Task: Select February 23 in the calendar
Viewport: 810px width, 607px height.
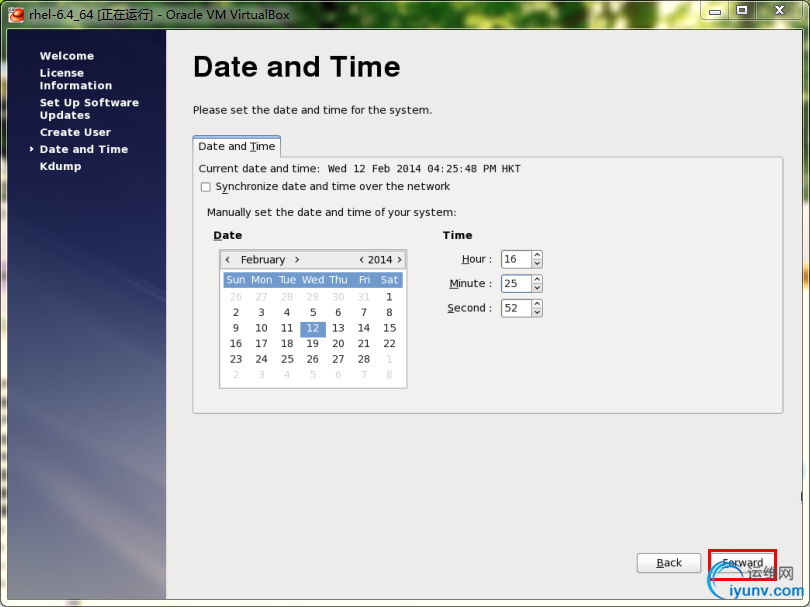Action: 236,359
